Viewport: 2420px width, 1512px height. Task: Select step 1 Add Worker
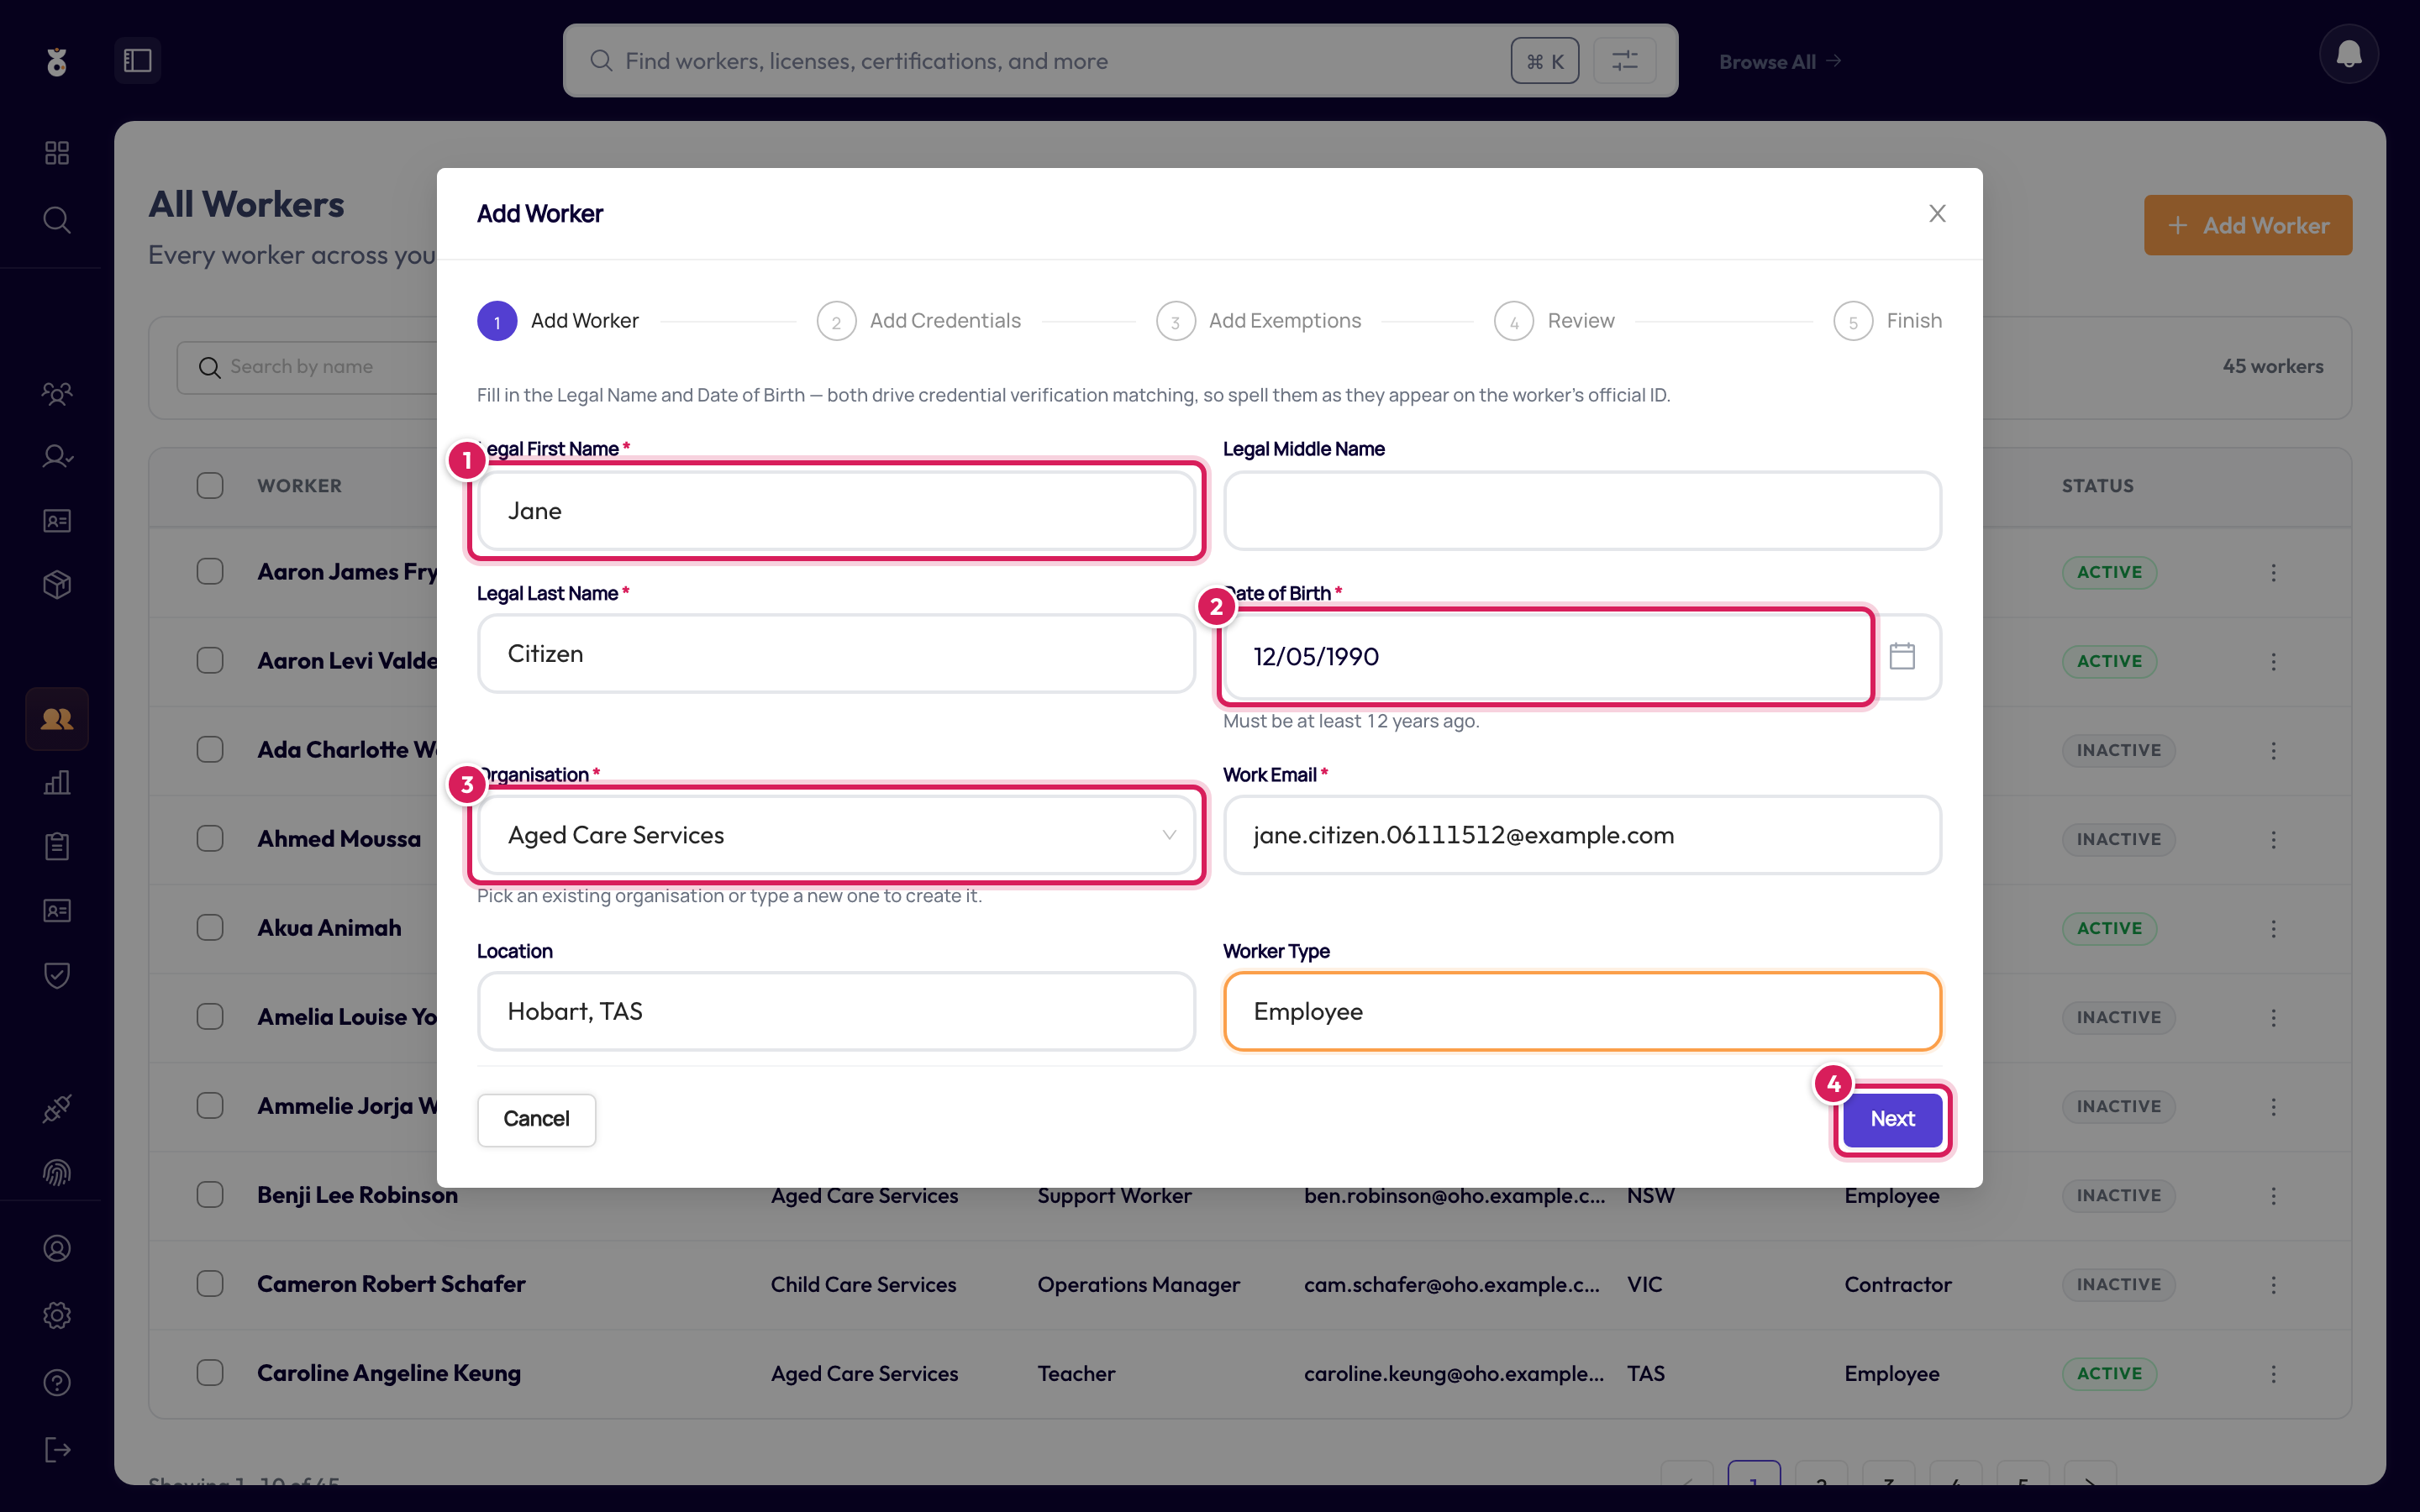[x=558, y=321]
